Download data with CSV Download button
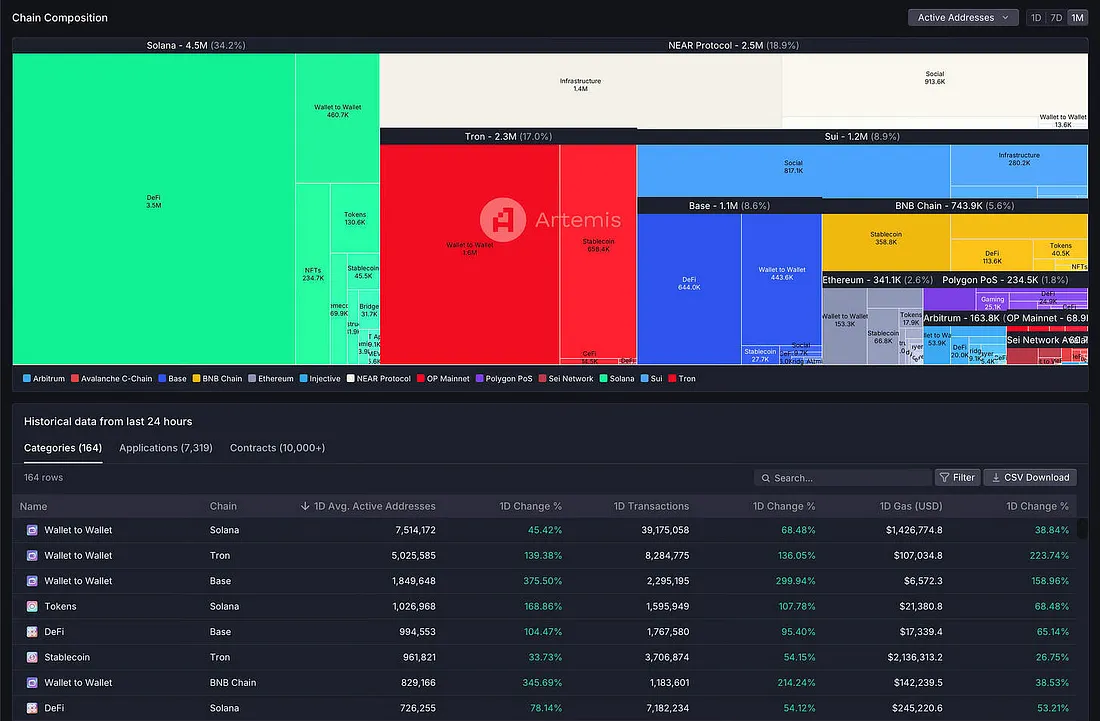 1030,478
